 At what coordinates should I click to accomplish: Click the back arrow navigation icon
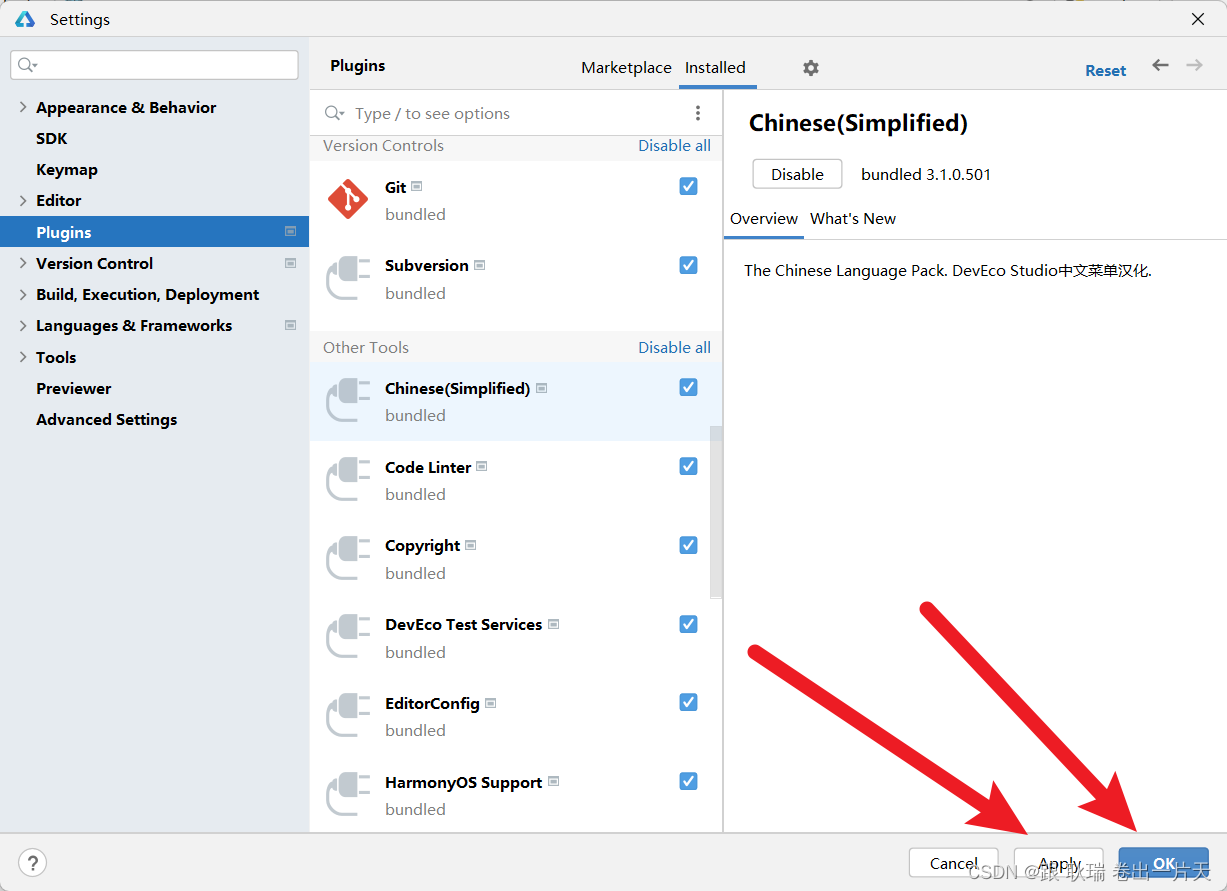[1160, 65]
